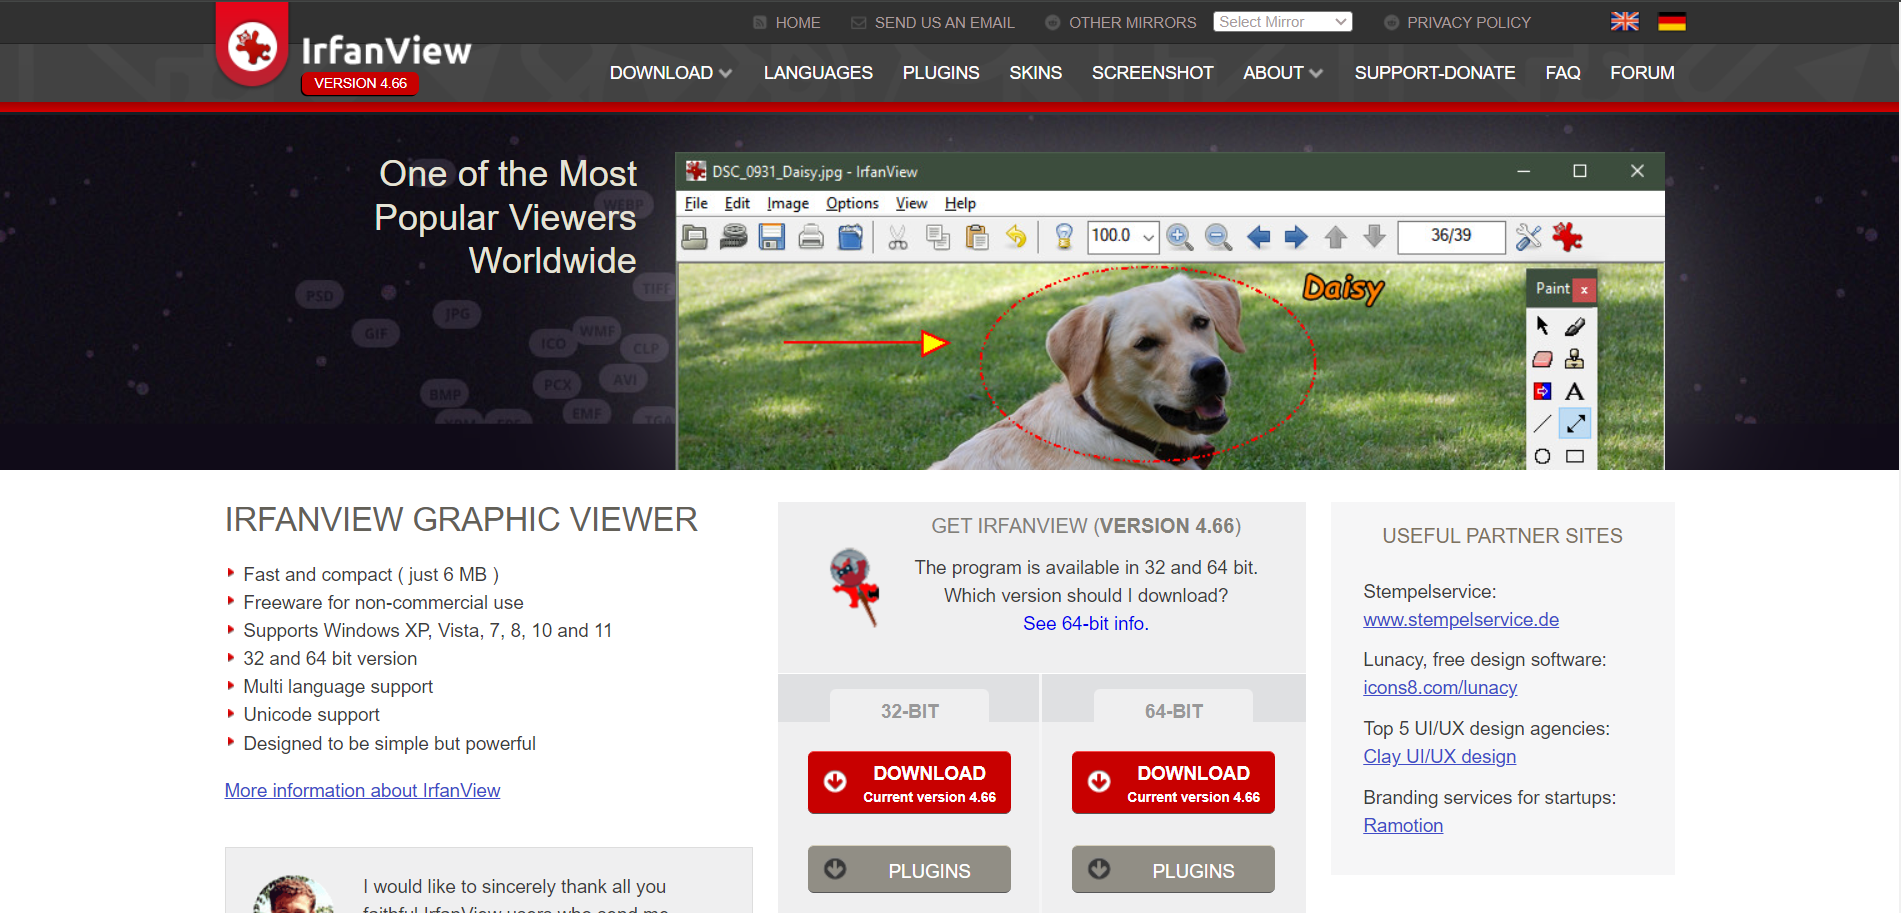This screenshot has width=1901, height=913.
Task: Select the Clone stamp tool in Paint panel
Action: click(1574, 359)
